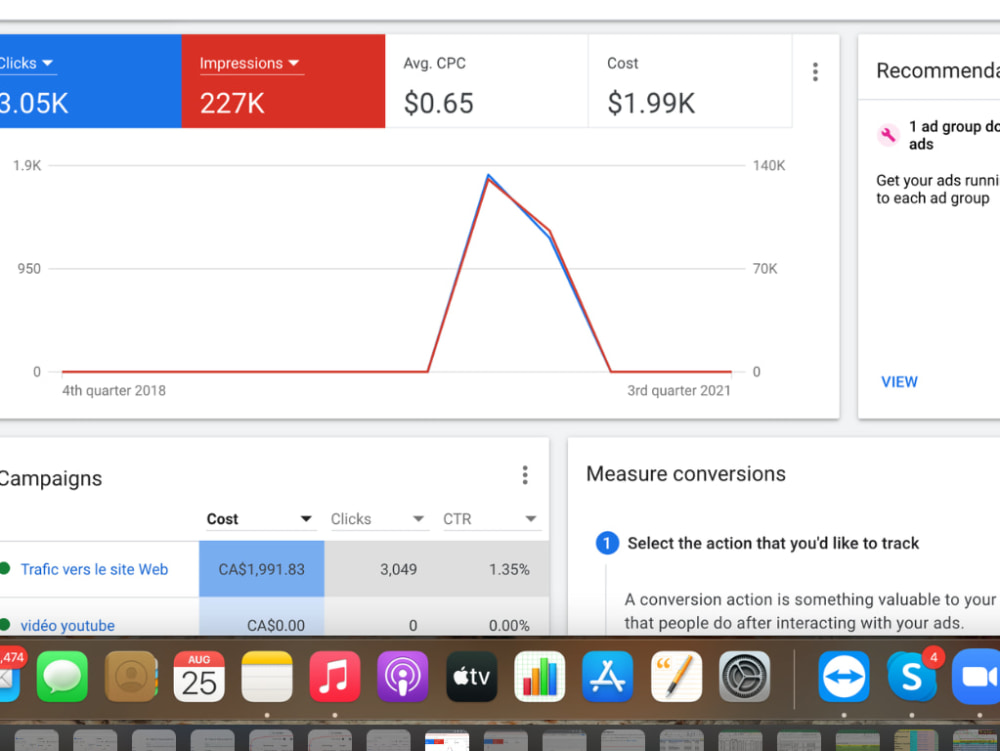Open Contacts from the dock
Viewport: 1000px width, 751px height.
131,676
